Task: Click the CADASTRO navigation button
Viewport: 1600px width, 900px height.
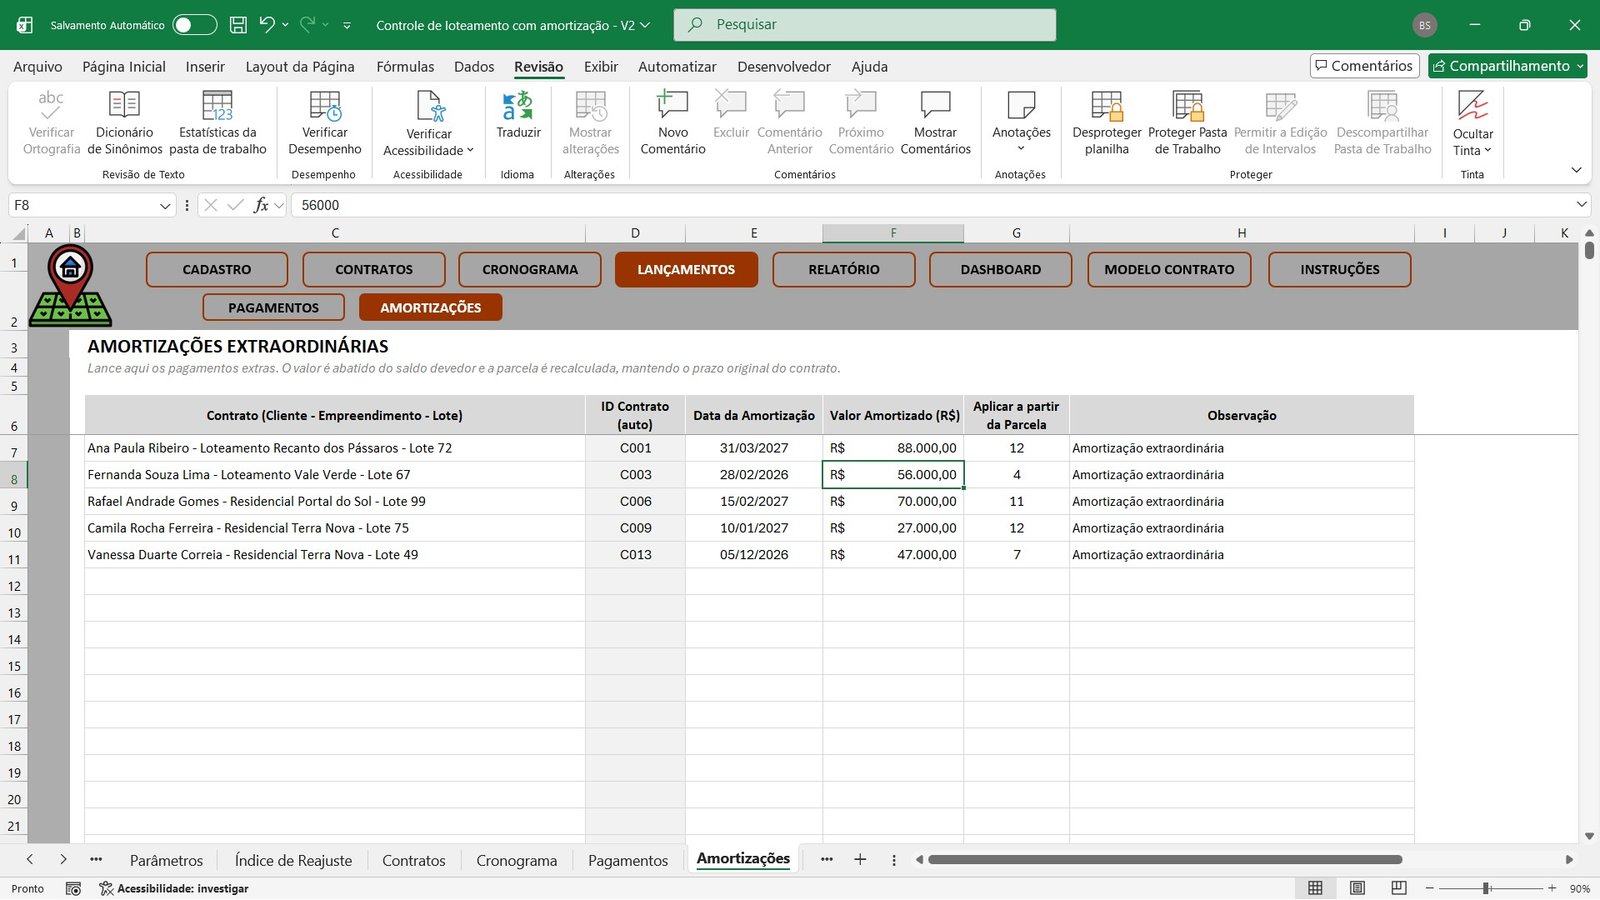Action: coord(217,269)
